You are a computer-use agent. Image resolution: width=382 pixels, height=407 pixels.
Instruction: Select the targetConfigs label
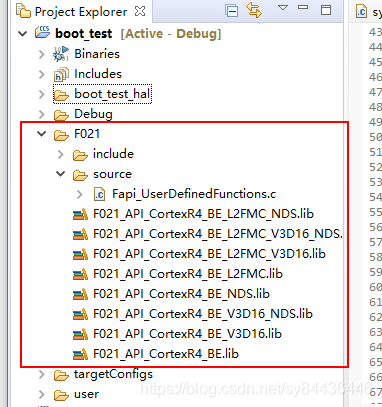[113, 374]
